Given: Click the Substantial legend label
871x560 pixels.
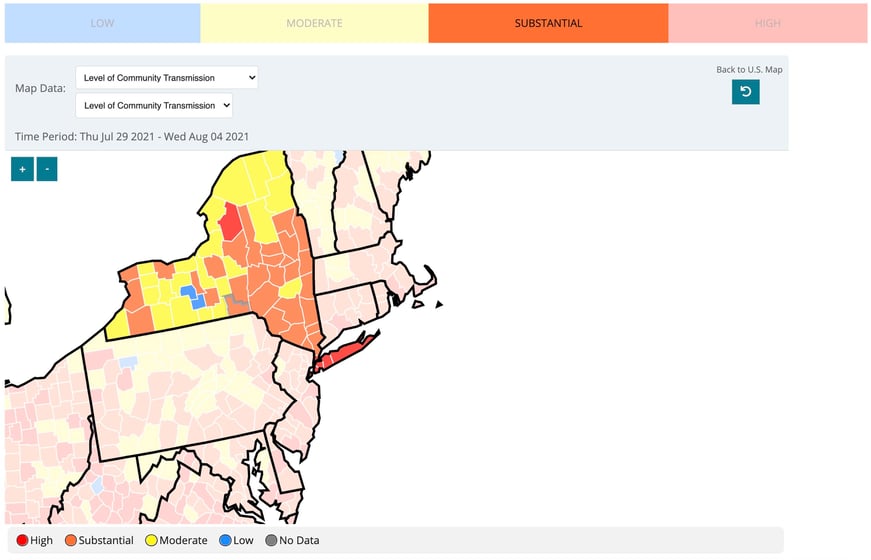Looking at the screenshot, I should (106, 540).
